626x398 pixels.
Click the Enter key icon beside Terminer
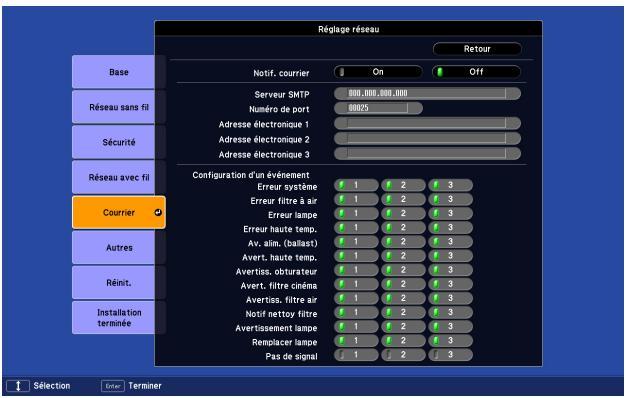(x=113, y=386)
